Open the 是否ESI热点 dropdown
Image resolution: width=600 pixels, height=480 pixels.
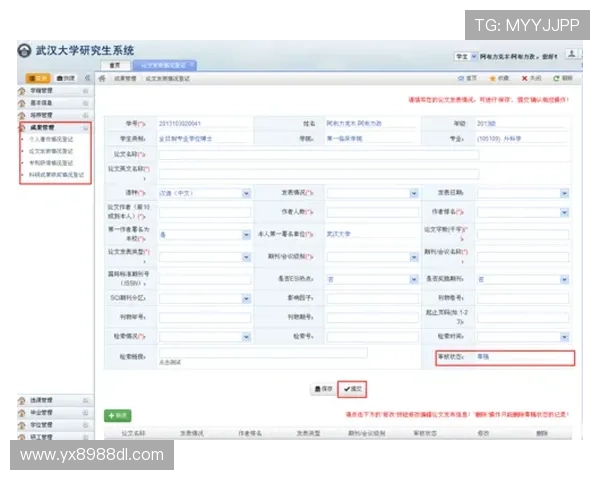(x=414, y=280)
